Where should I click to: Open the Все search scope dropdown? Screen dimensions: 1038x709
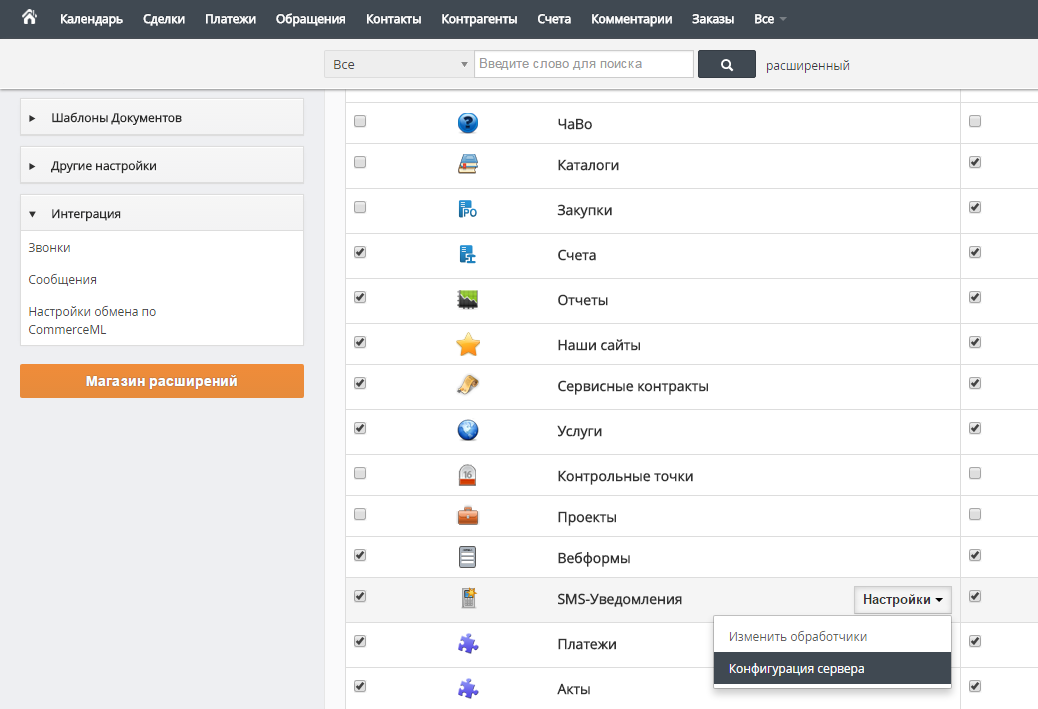click(x=398, y=65)
